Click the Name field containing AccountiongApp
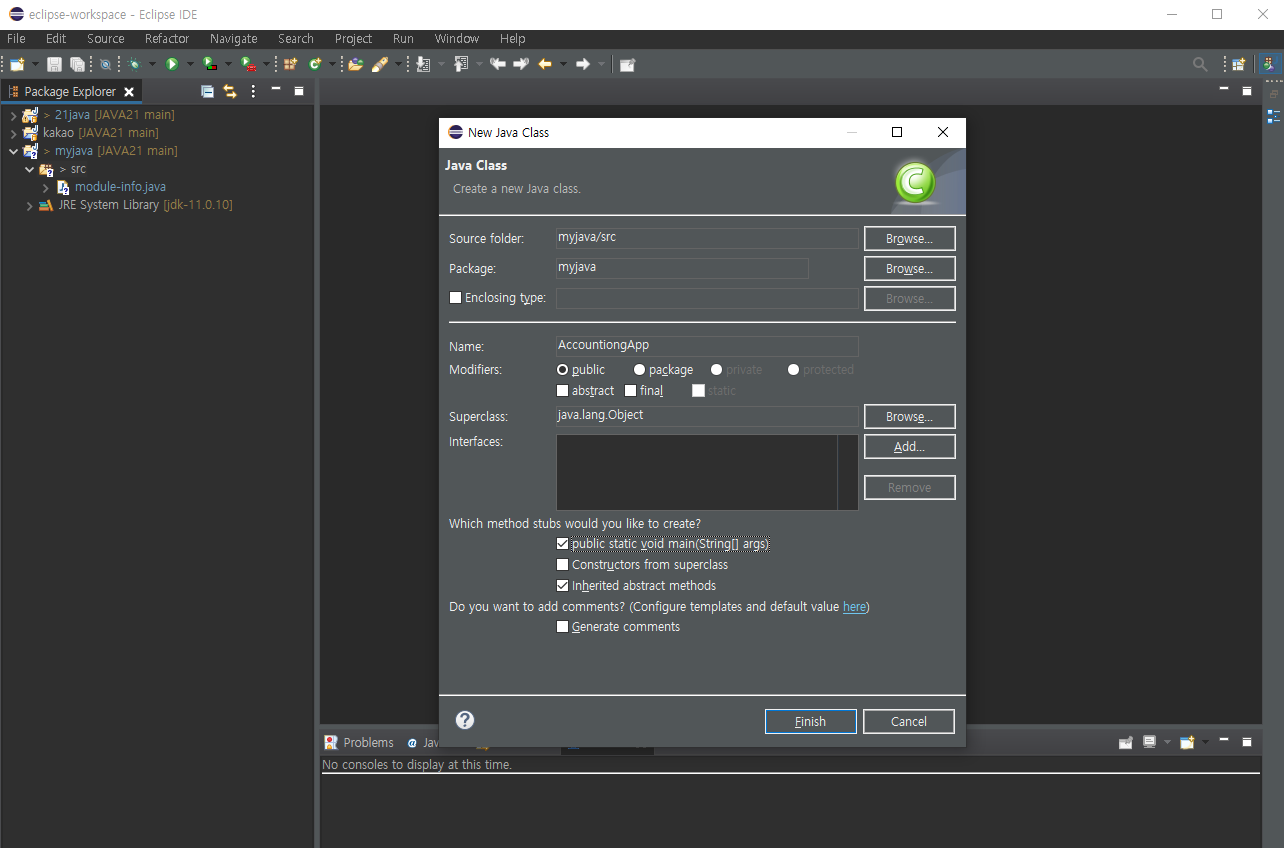The image size is (1284, 848). pos(707,346)
